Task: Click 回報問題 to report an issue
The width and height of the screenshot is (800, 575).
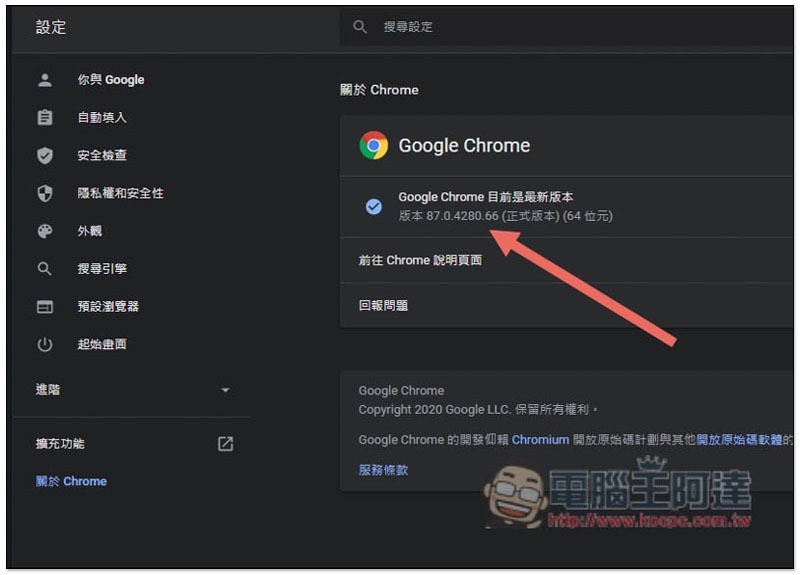Action: coord(383,306)
